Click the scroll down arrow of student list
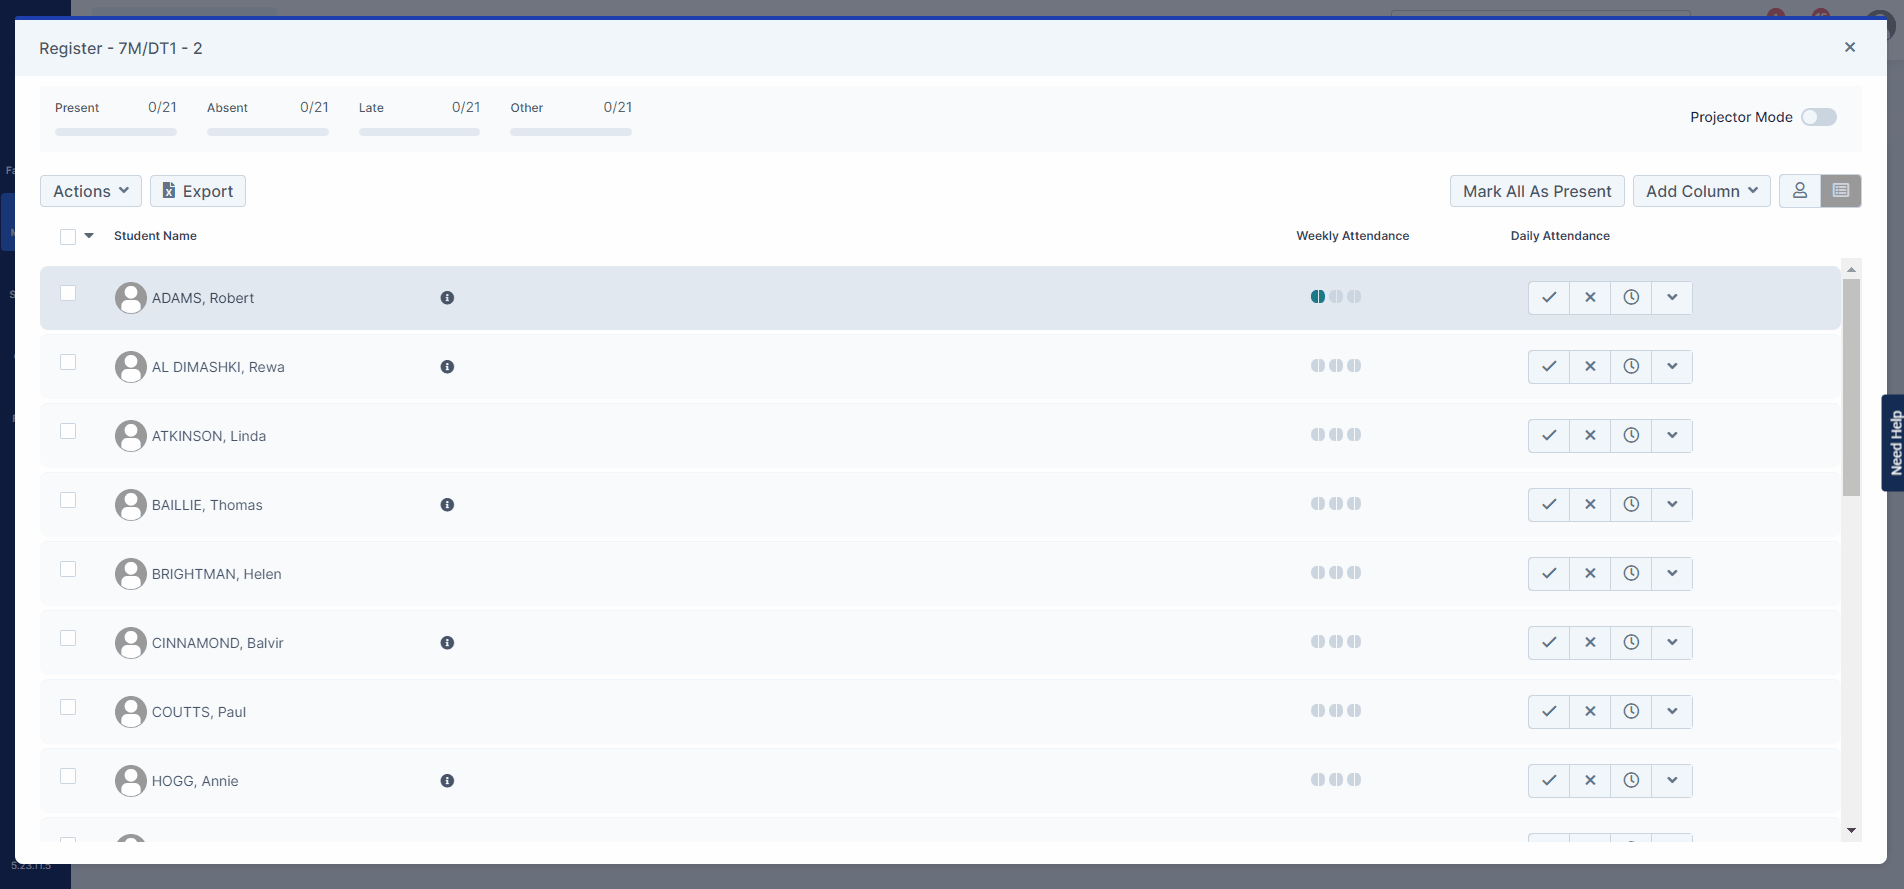 click(x=1851, y=830)
